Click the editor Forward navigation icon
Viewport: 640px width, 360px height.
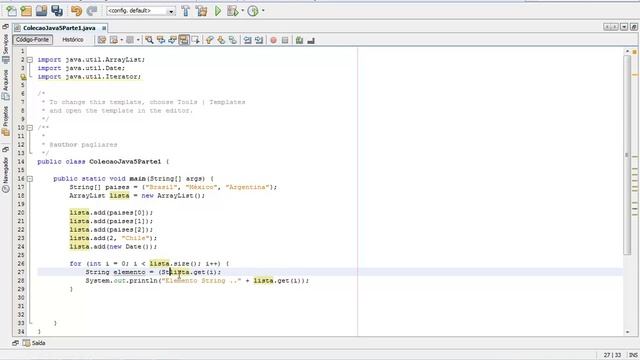click(130, 40)
